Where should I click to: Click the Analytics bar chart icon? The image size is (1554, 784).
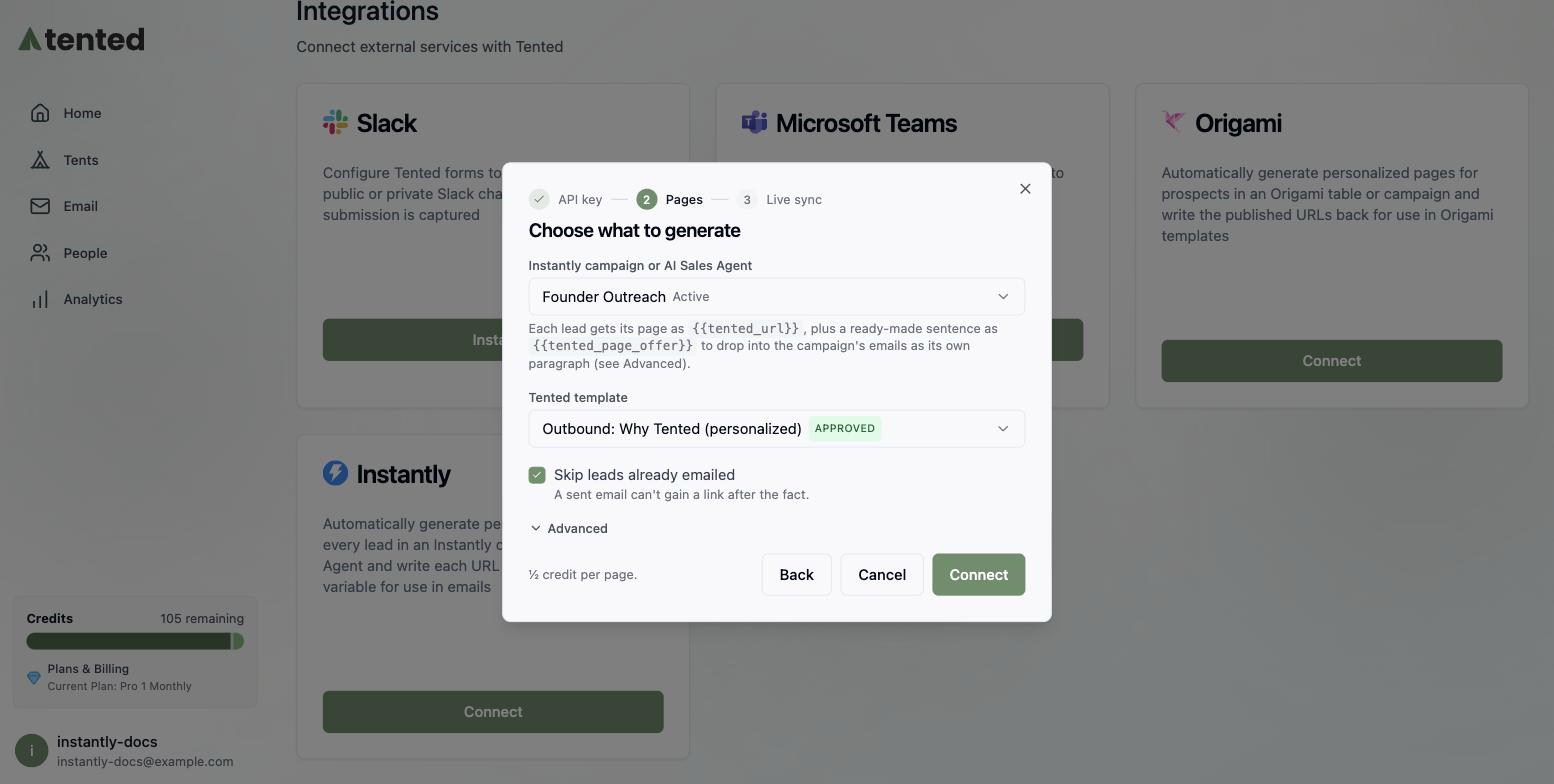pyautogui.click(x=40, y=299)
